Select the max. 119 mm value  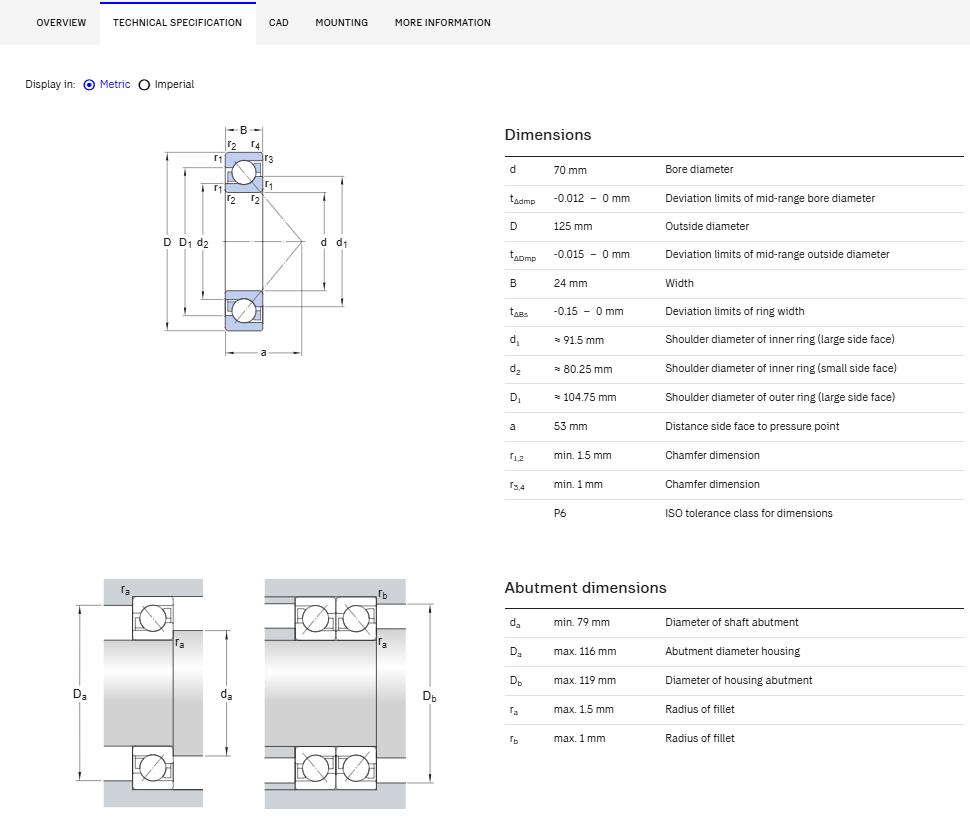pyautogui.click(x=585, y=681)
